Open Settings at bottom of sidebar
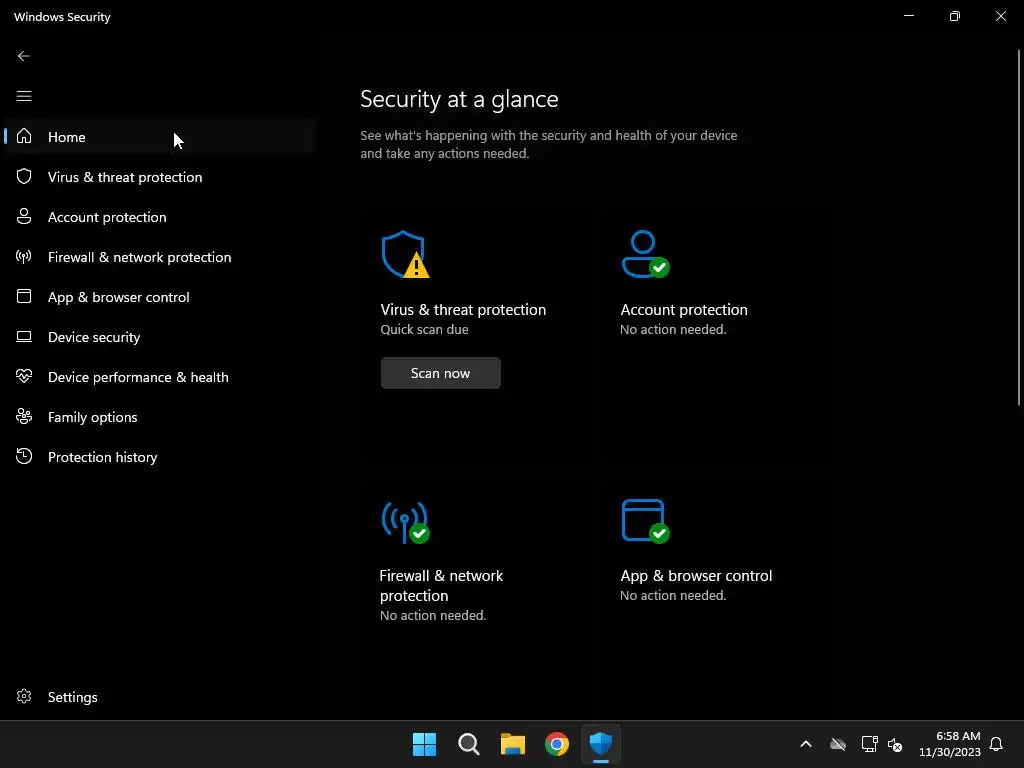This screenshot has height=768, width=1024. point(160,697)
